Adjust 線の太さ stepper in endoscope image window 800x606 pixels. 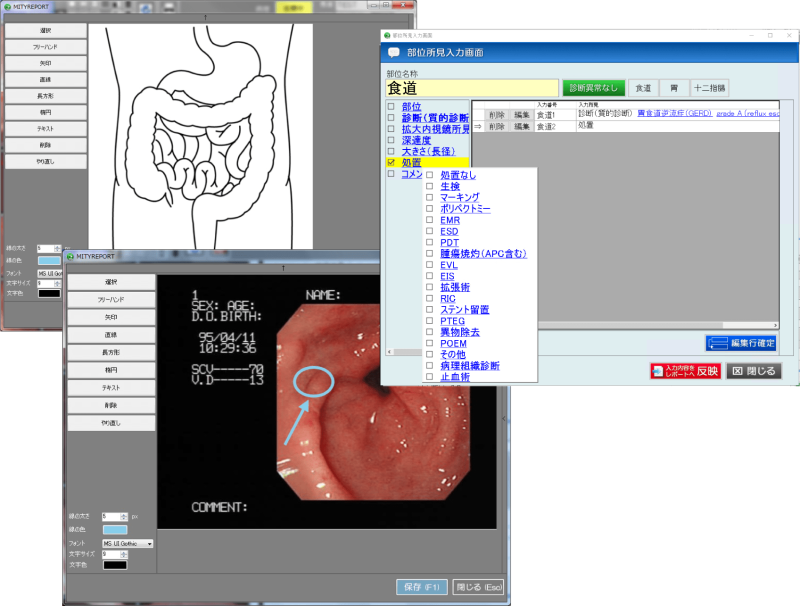point(123,517)
